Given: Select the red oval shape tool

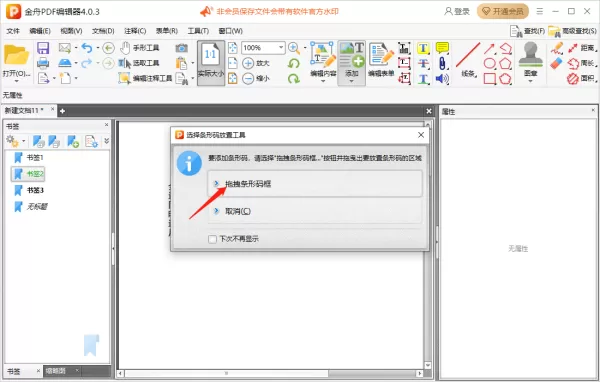Looking at the screenshot, I should (x=489, y=63).
